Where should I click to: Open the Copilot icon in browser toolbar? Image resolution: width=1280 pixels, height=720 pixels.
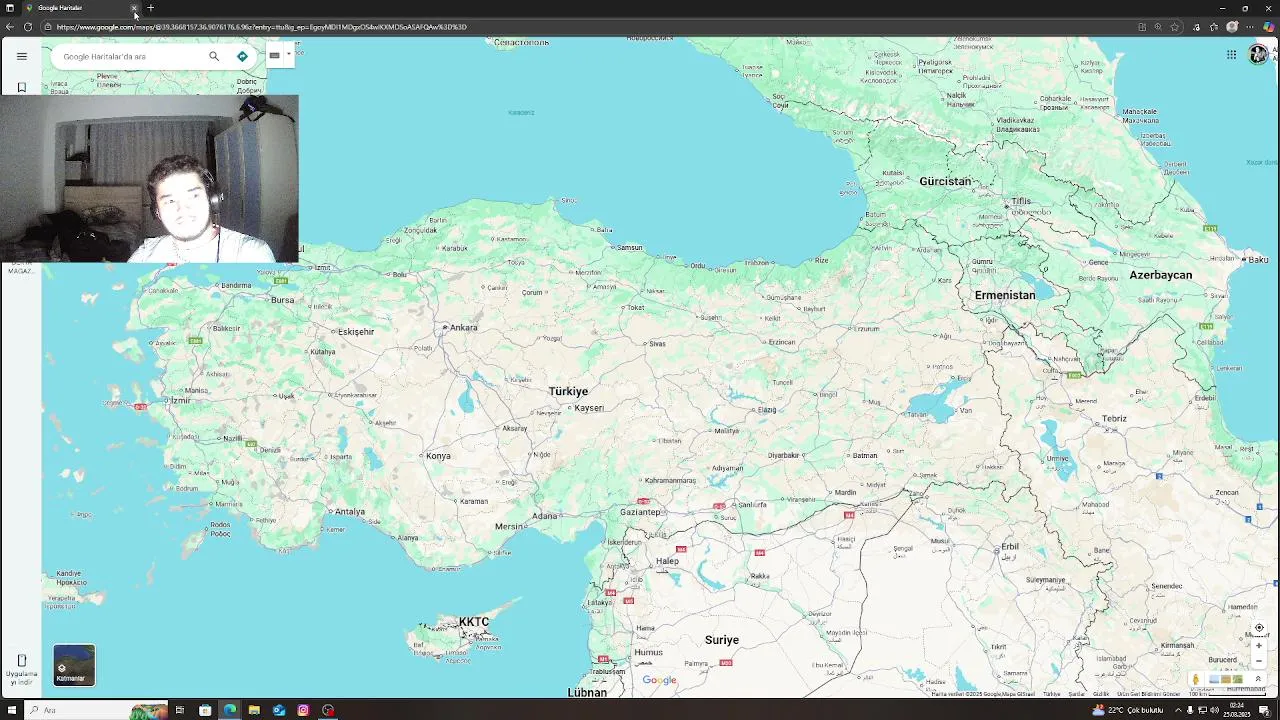[x=1268, y=27]
